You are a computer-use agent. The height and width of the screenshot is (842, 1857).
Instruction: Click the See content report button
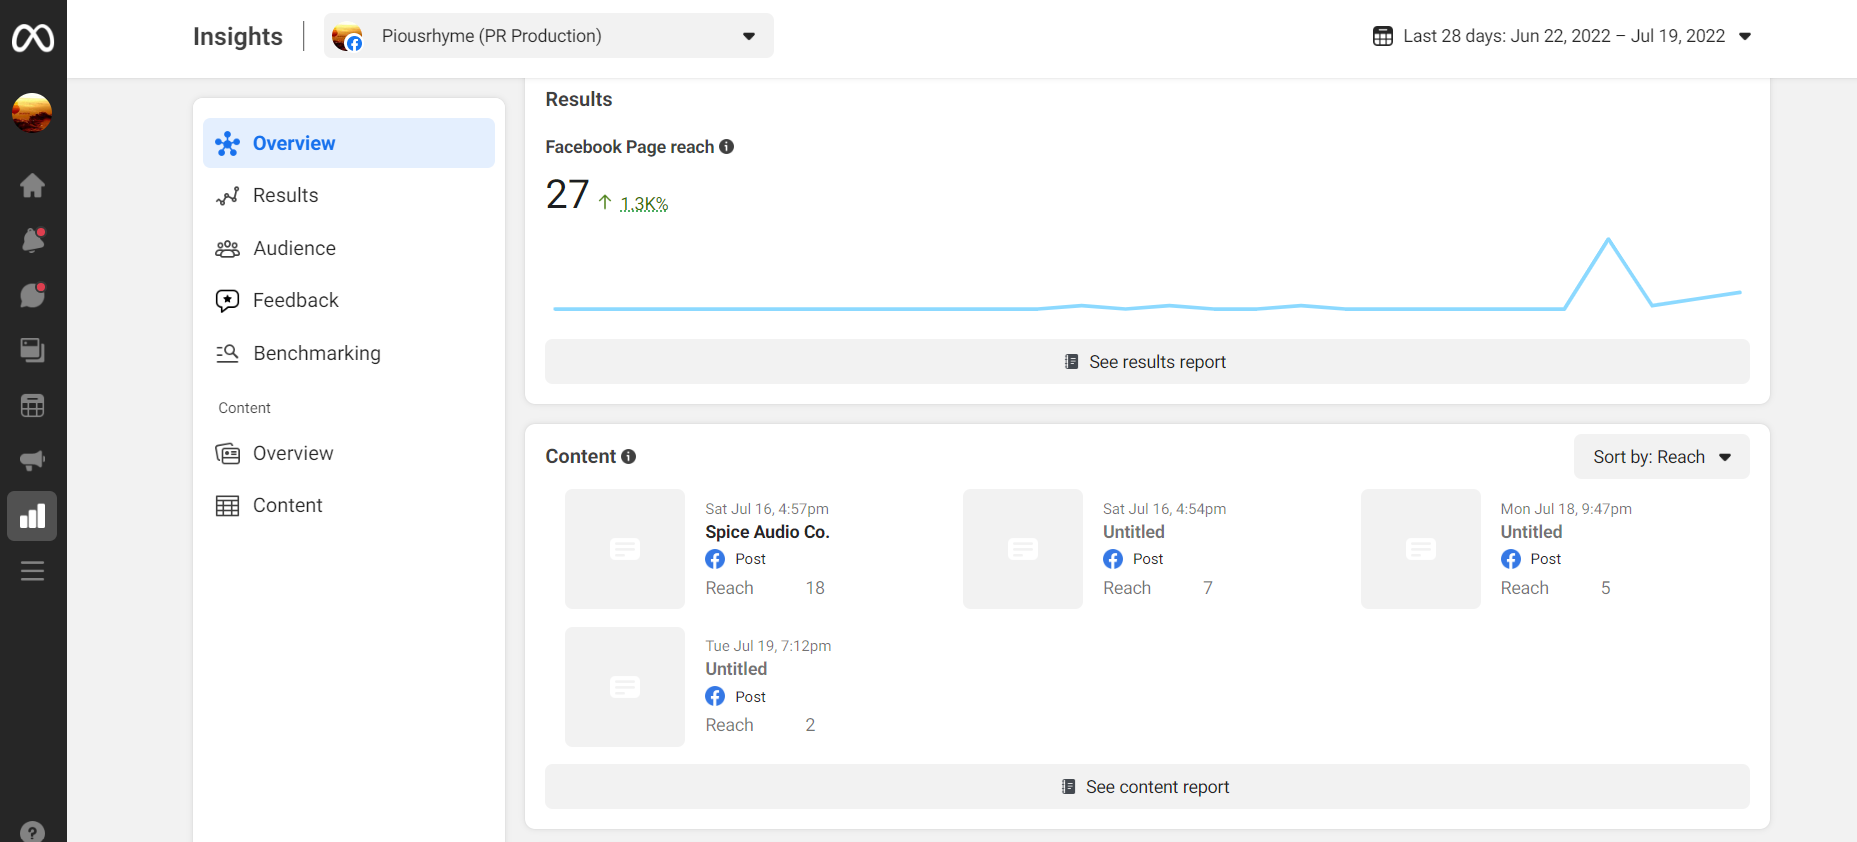[x=1146, y=787]
